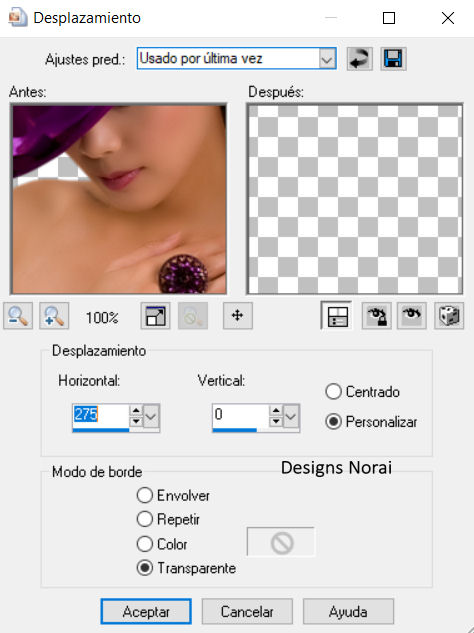Select the Envolver border mode
The width and height of the screenshot is (474, 633).
(145, 495)
